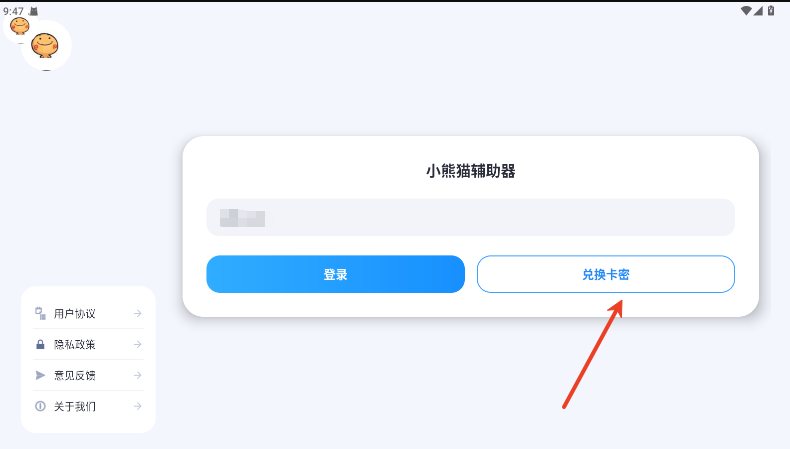Tap the cellular signal status icon
790x449 pixels.
coord(758,11)
